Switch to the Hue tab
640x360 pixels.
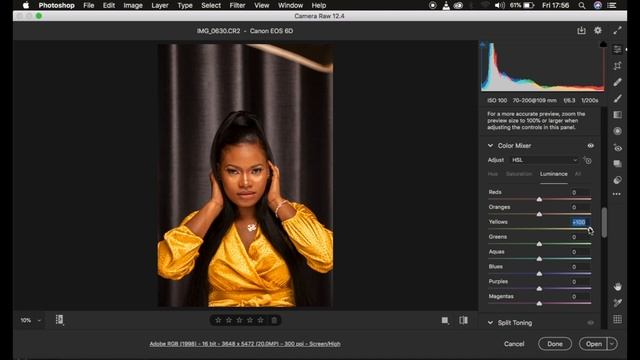point(493,174)
